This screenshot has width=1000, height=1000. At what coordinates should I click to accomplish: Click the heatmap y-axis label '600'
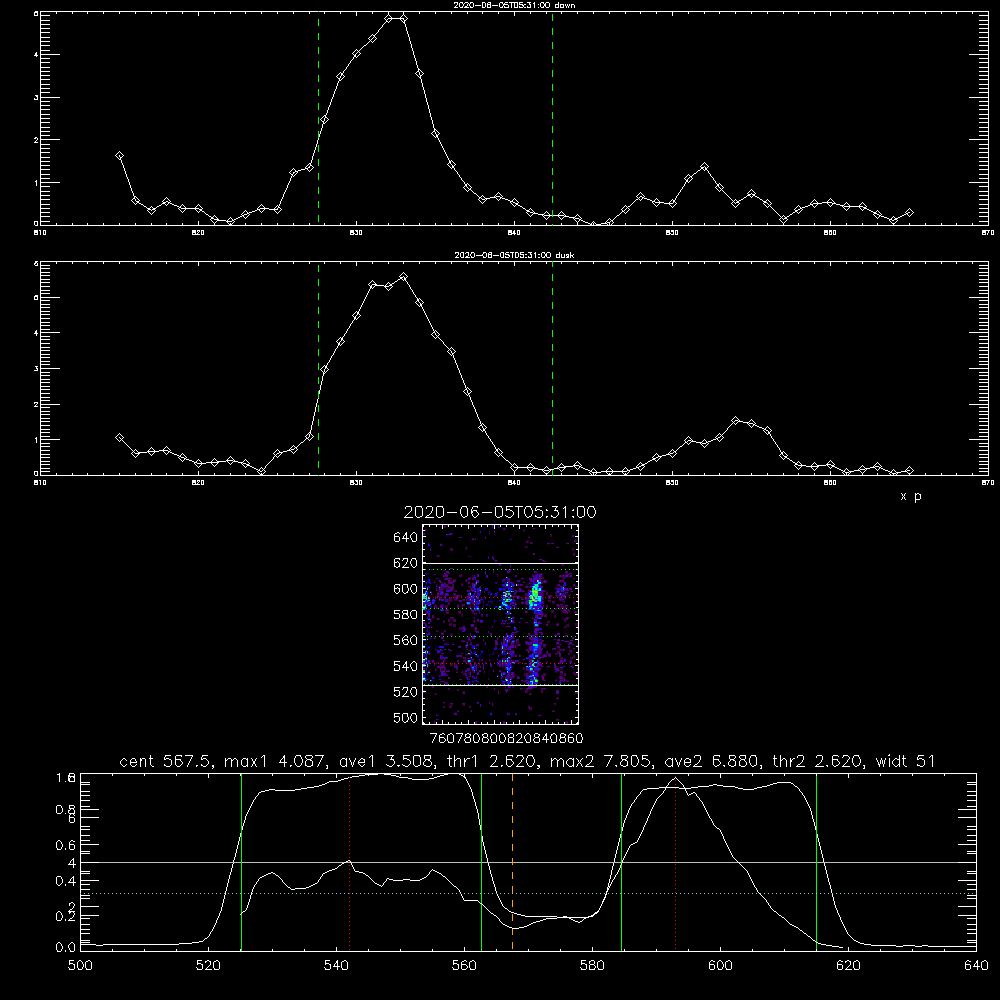(406, 589)
